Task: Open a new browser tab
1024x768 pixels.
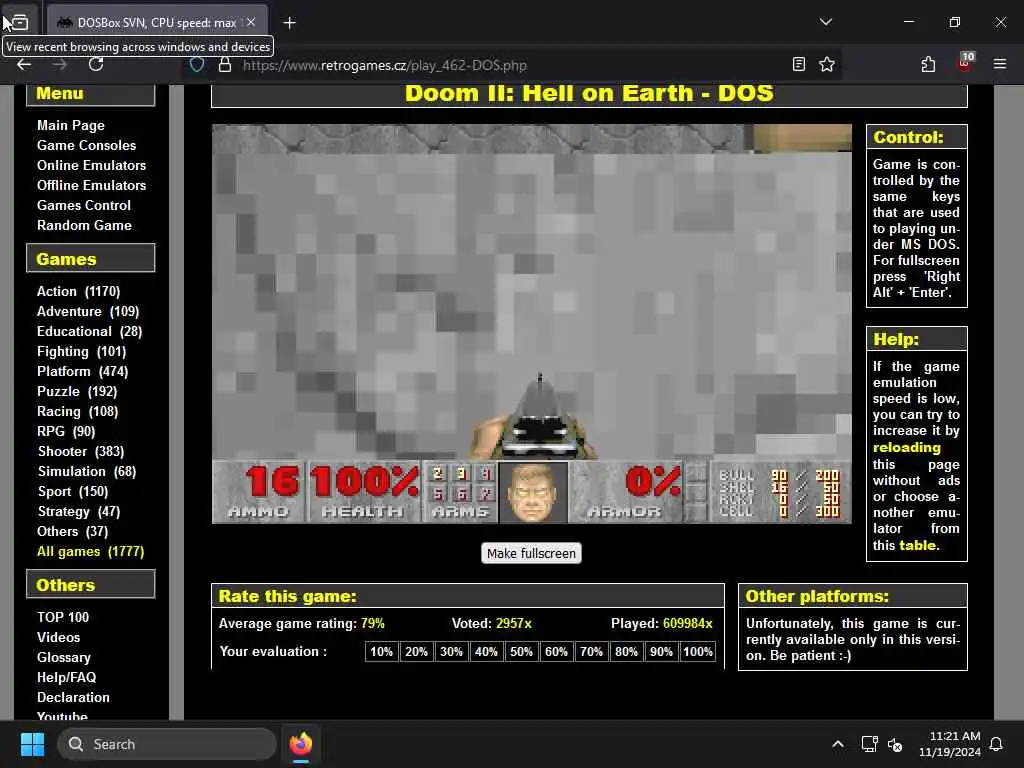Action: [x=289, y=23]
